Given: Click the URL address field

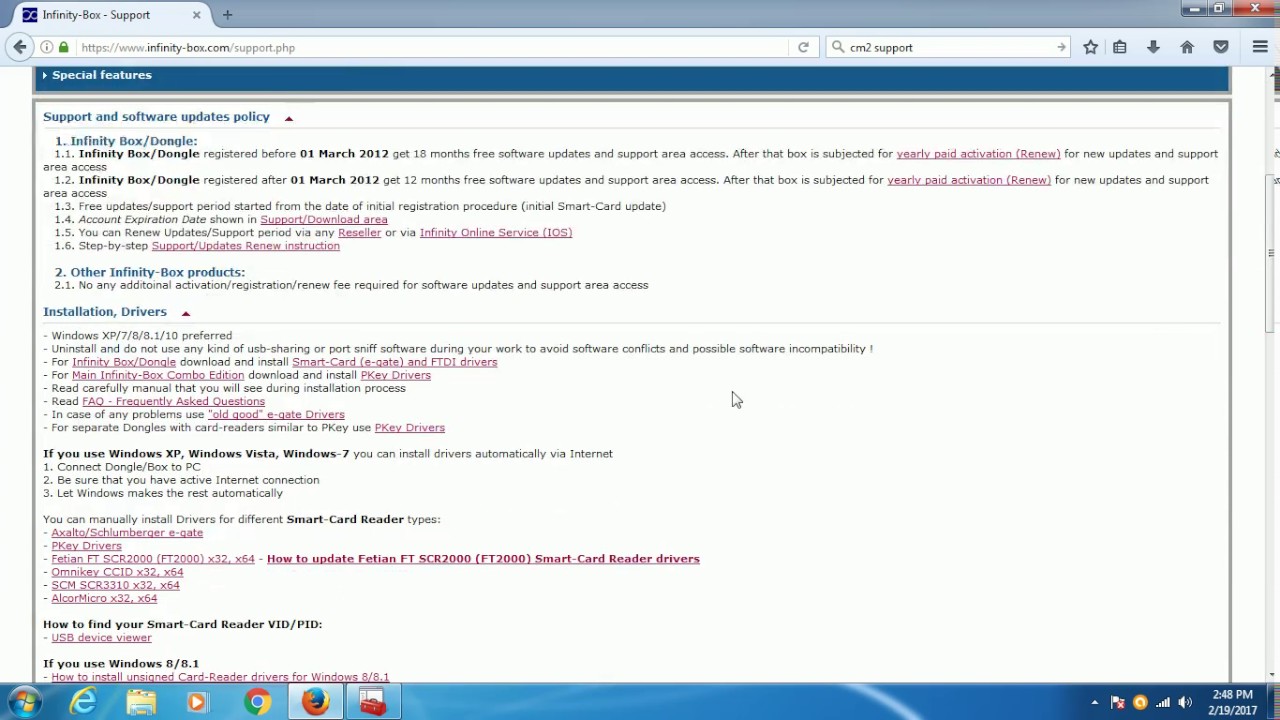Looking at the screenshot, I should 430,47.
